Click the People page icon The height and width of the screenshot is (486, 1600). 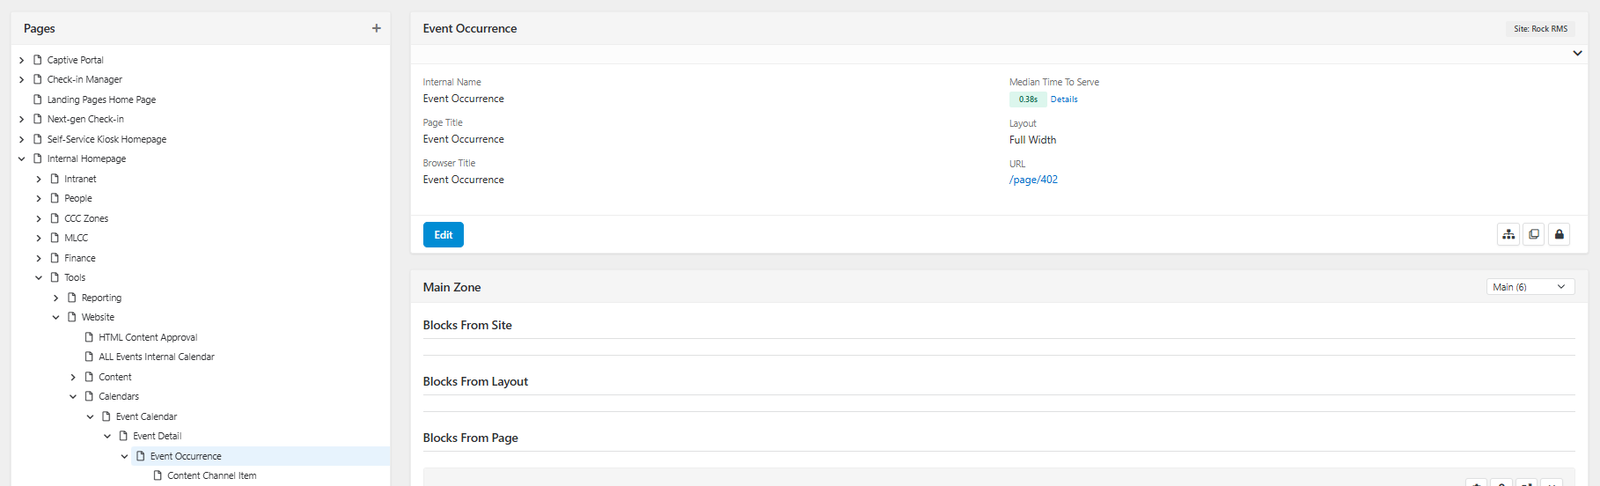pos(55,198)
